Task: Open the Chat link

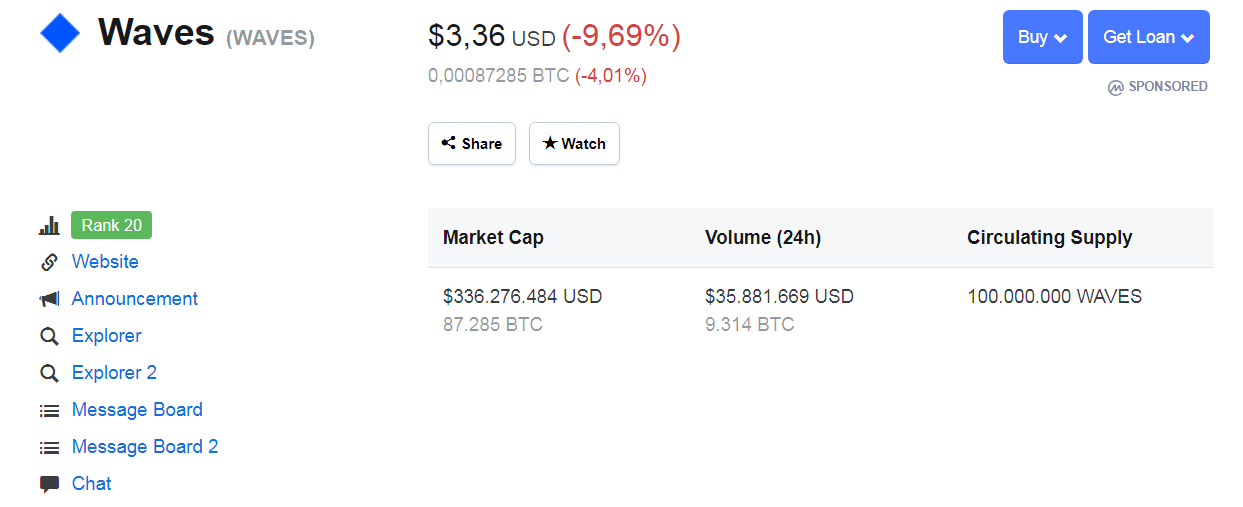Action: [92, 484]
